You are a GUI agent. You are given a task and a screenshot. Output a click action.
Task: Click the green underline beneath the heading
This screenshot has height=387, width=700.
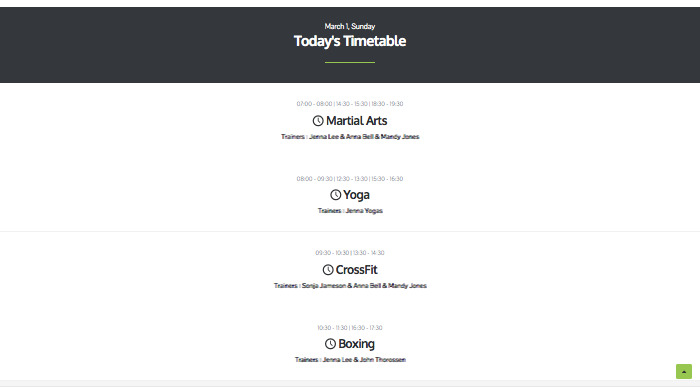[350, 62]
